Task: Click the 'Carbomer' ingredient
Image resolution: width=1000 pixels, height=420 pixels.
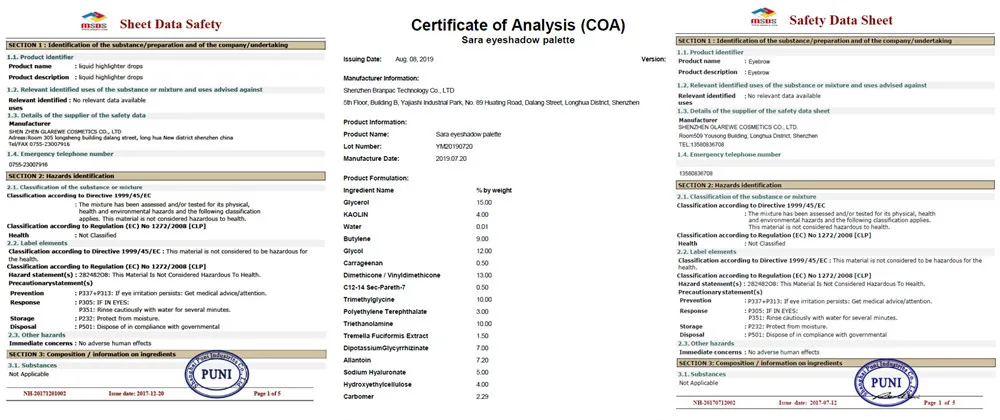Action: [359, 396]
